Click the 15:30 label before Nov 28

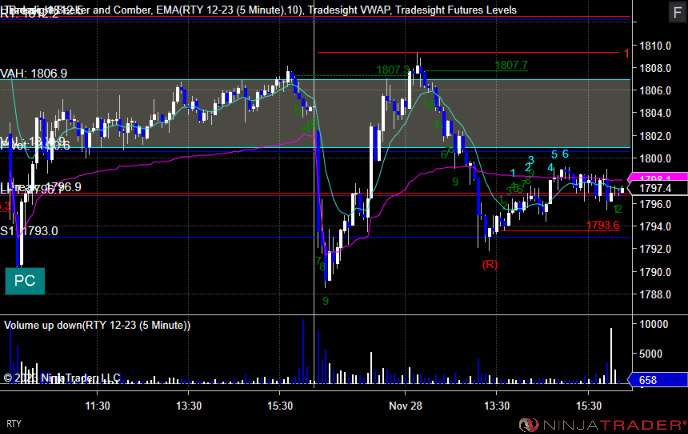[280, 406]
